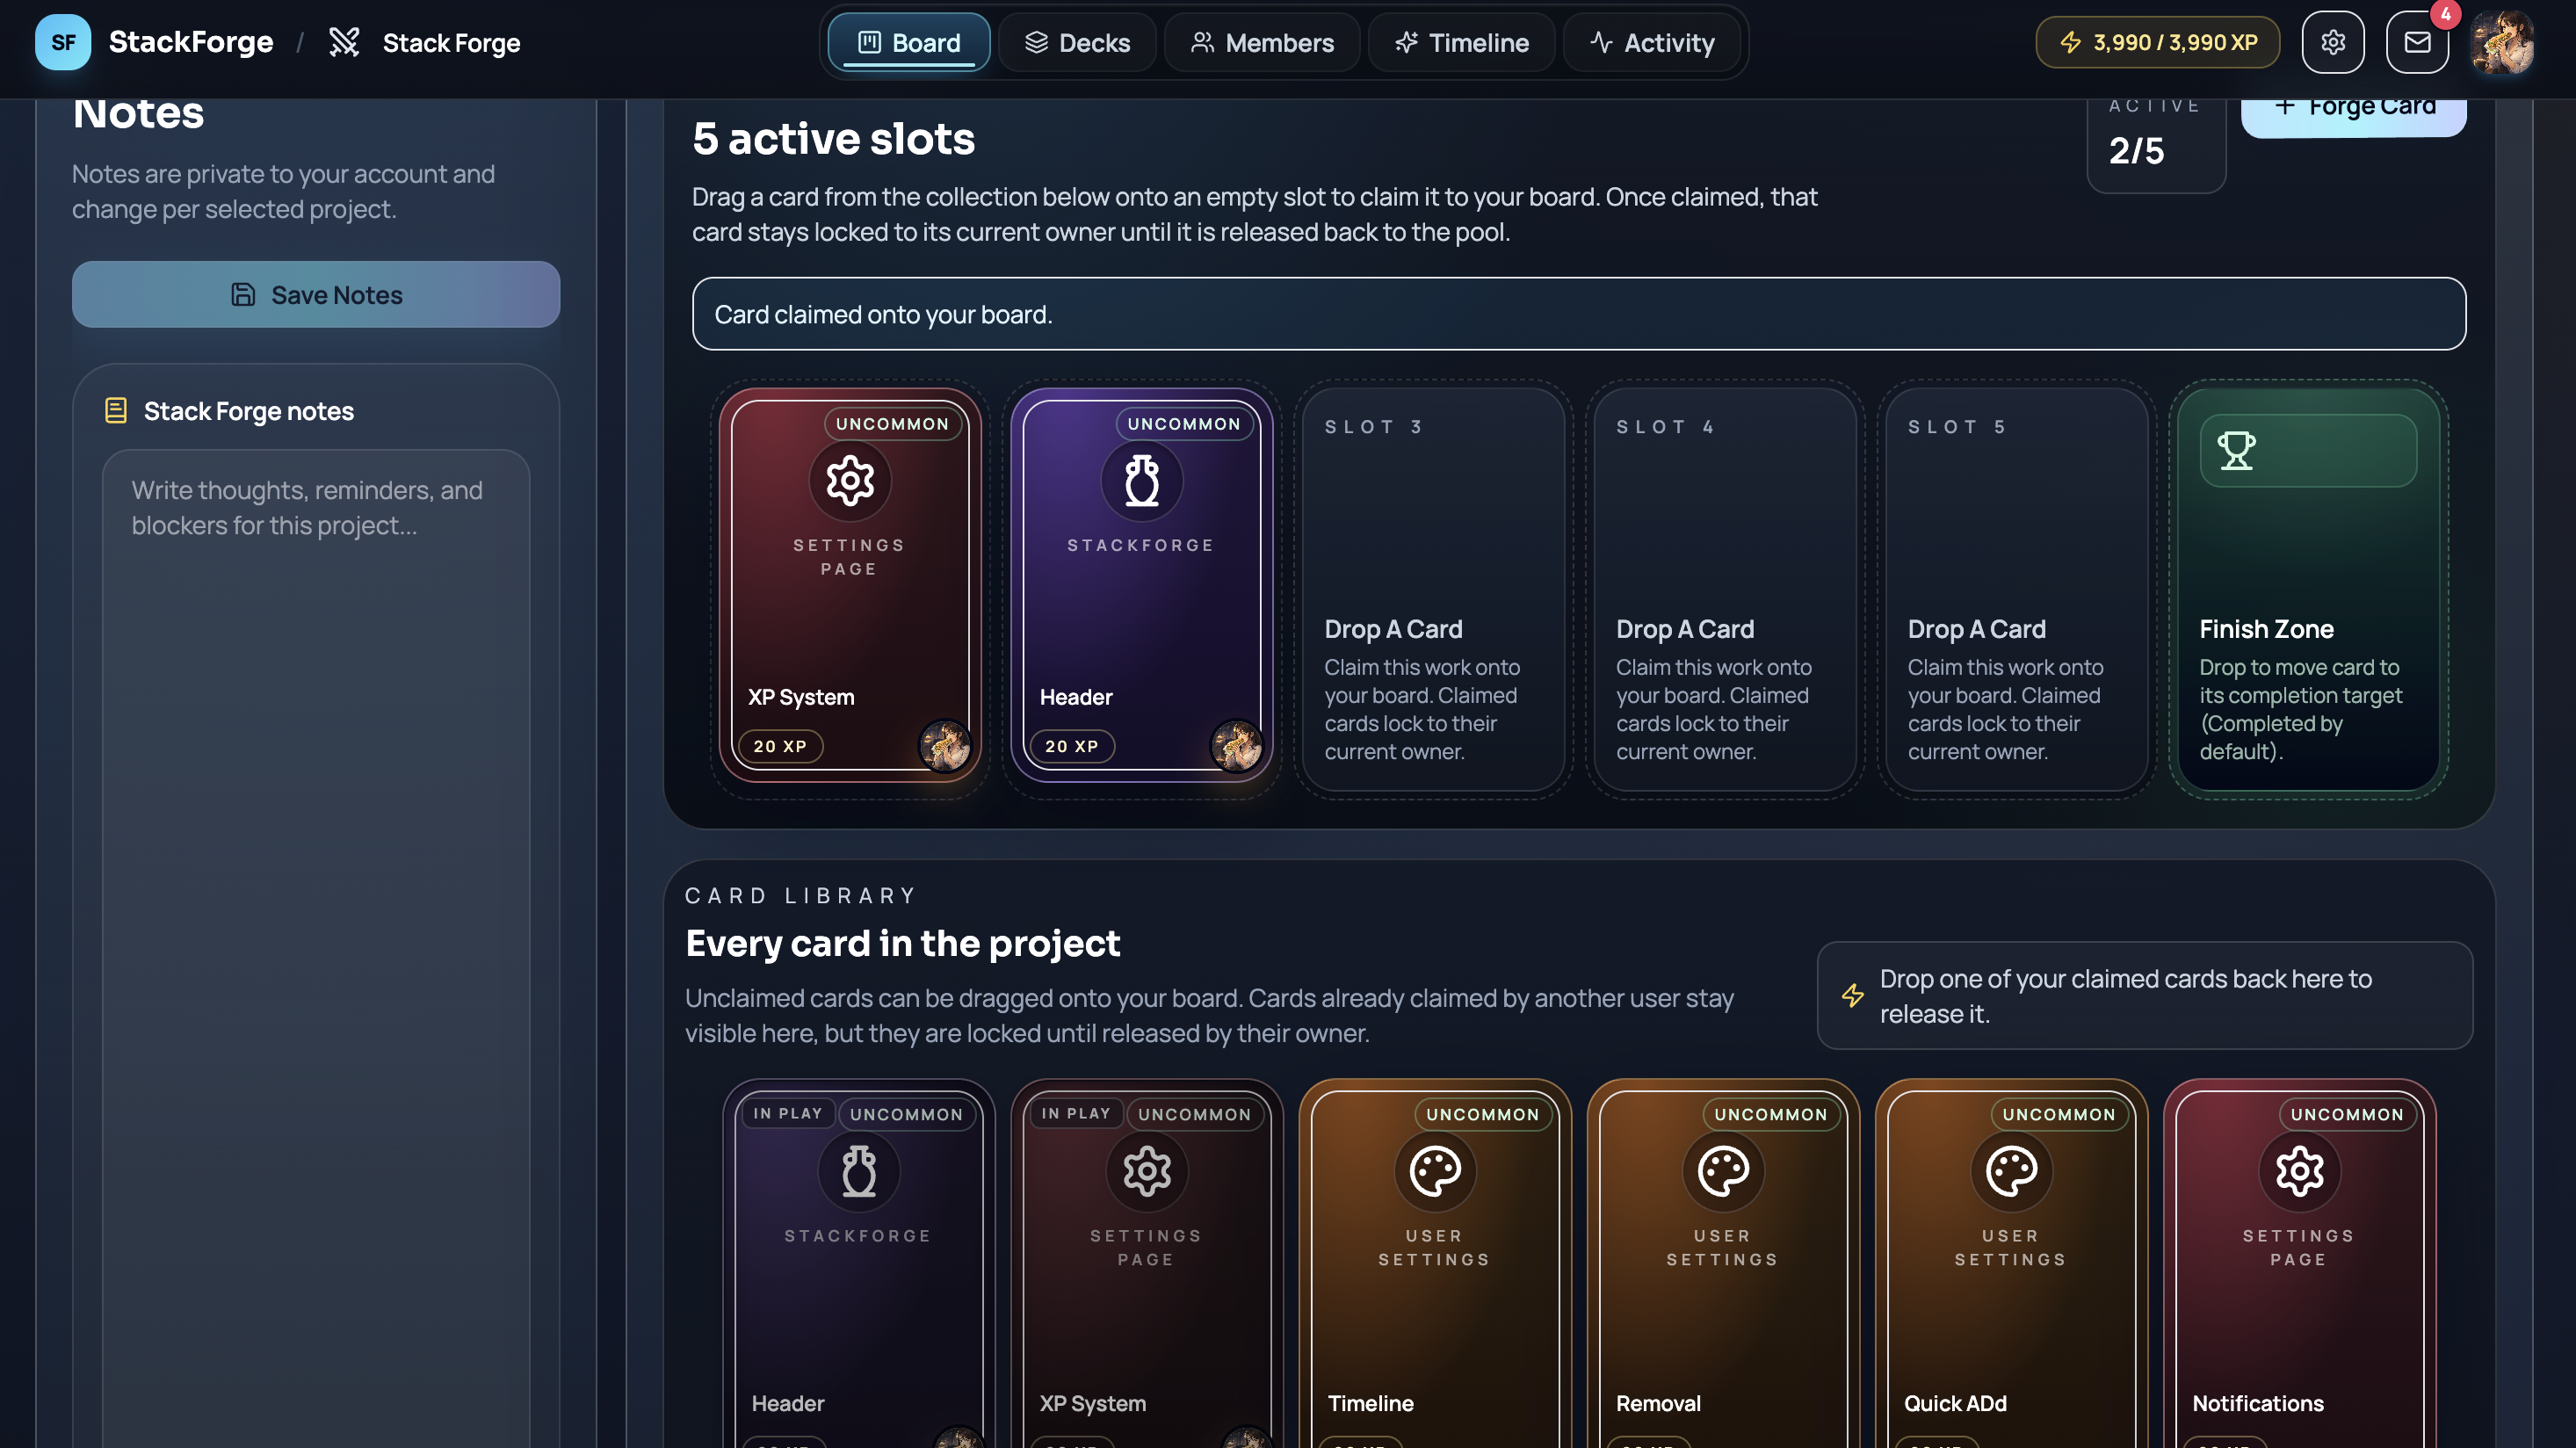Click gear icon on Notifications card
The height and width of the screenshot is (1448, 2576).
tap(2298, 1171)
